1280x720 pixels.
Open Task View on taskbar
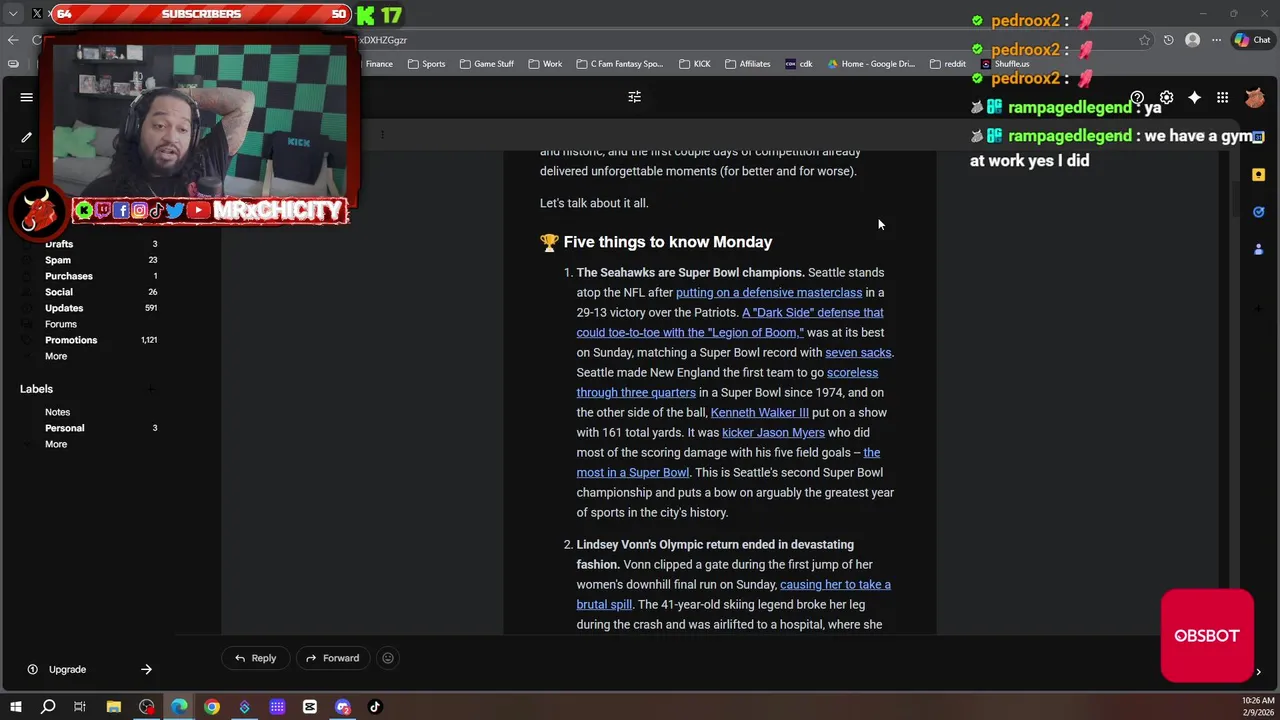(x=80, y=707)
